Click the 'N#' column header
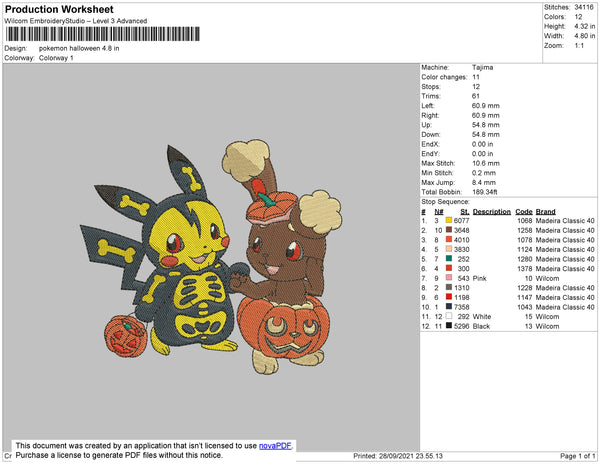The height and width of the screenshot is (464, 600). point(439,212)
